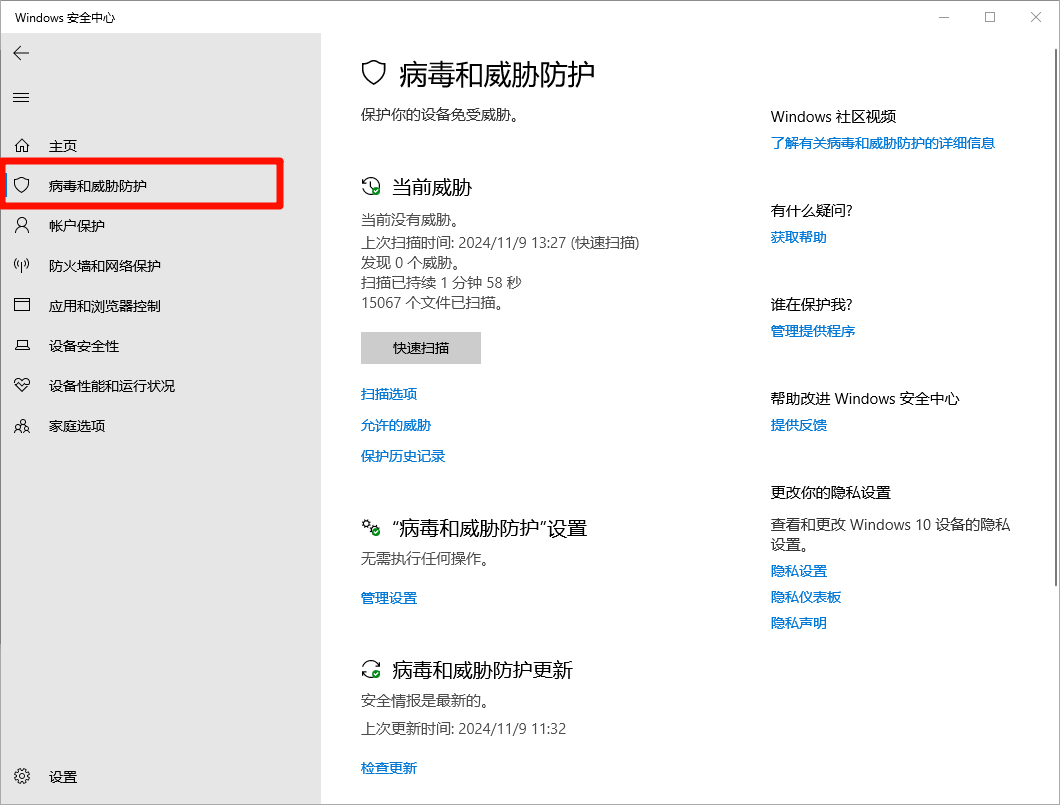Click the wireless icon for 防火墙和网络保护

click(x=22, y=265)
